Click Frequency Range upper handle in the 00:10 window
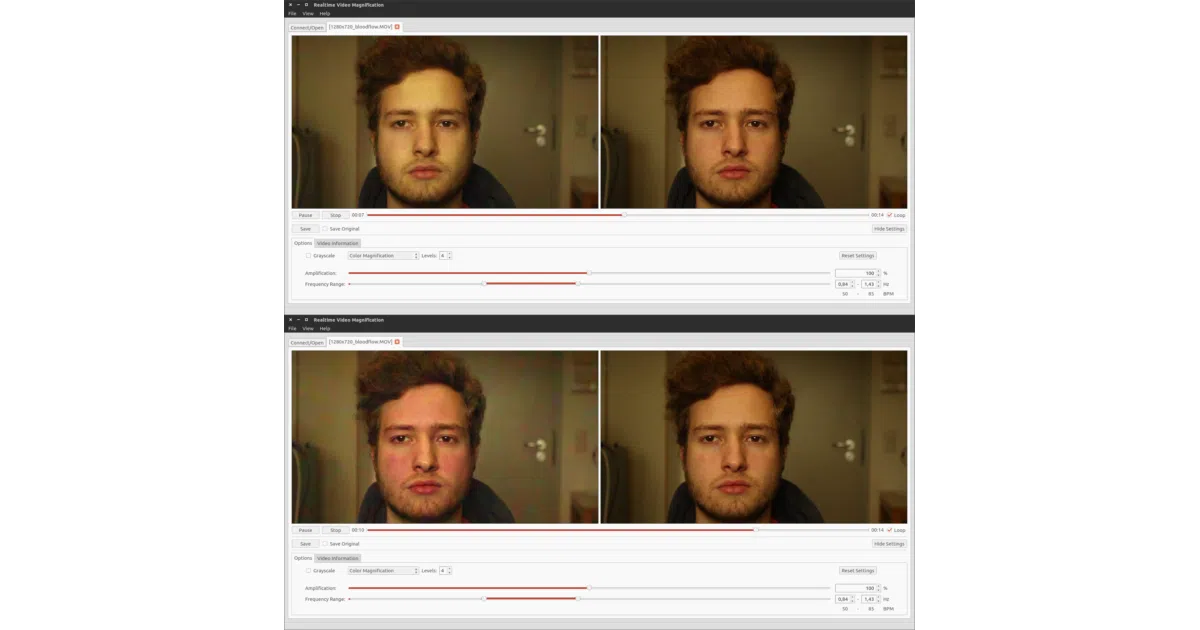This screenshot has width=1200, height=630. 577,599
